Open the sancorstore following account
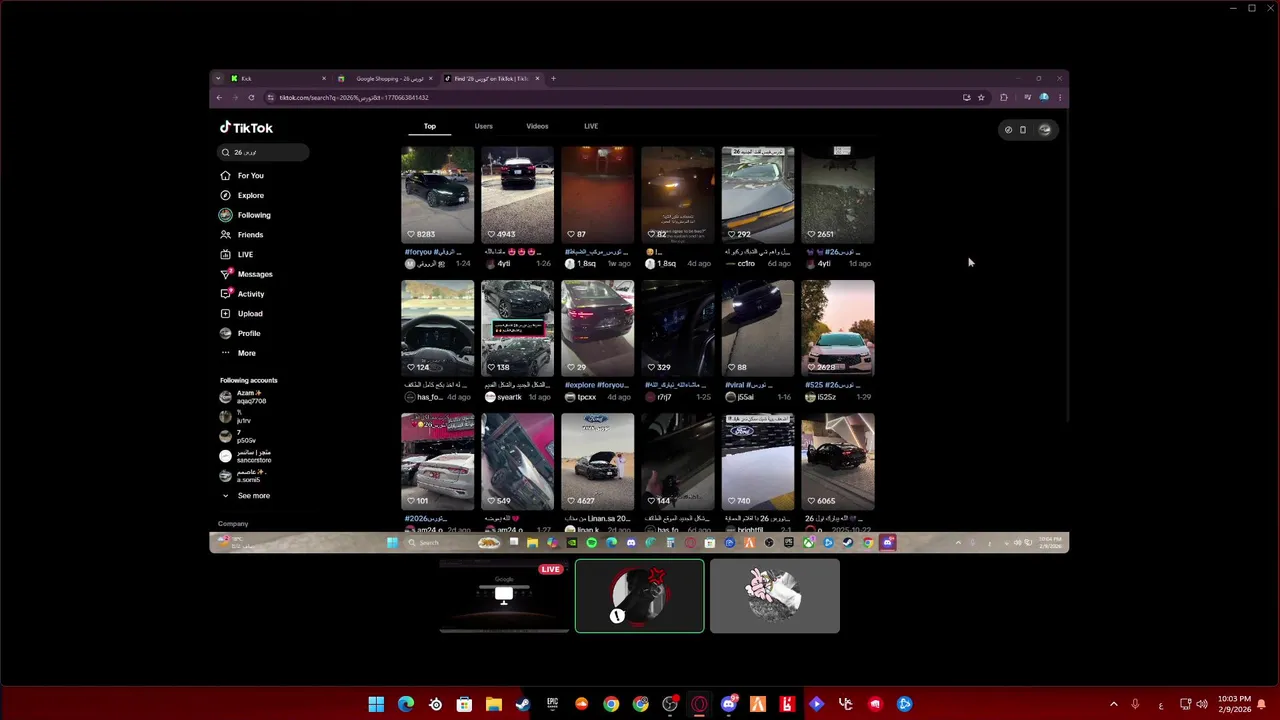This screenshot has height=720, width=1280. pyautogui.click(x=246, y=456)
